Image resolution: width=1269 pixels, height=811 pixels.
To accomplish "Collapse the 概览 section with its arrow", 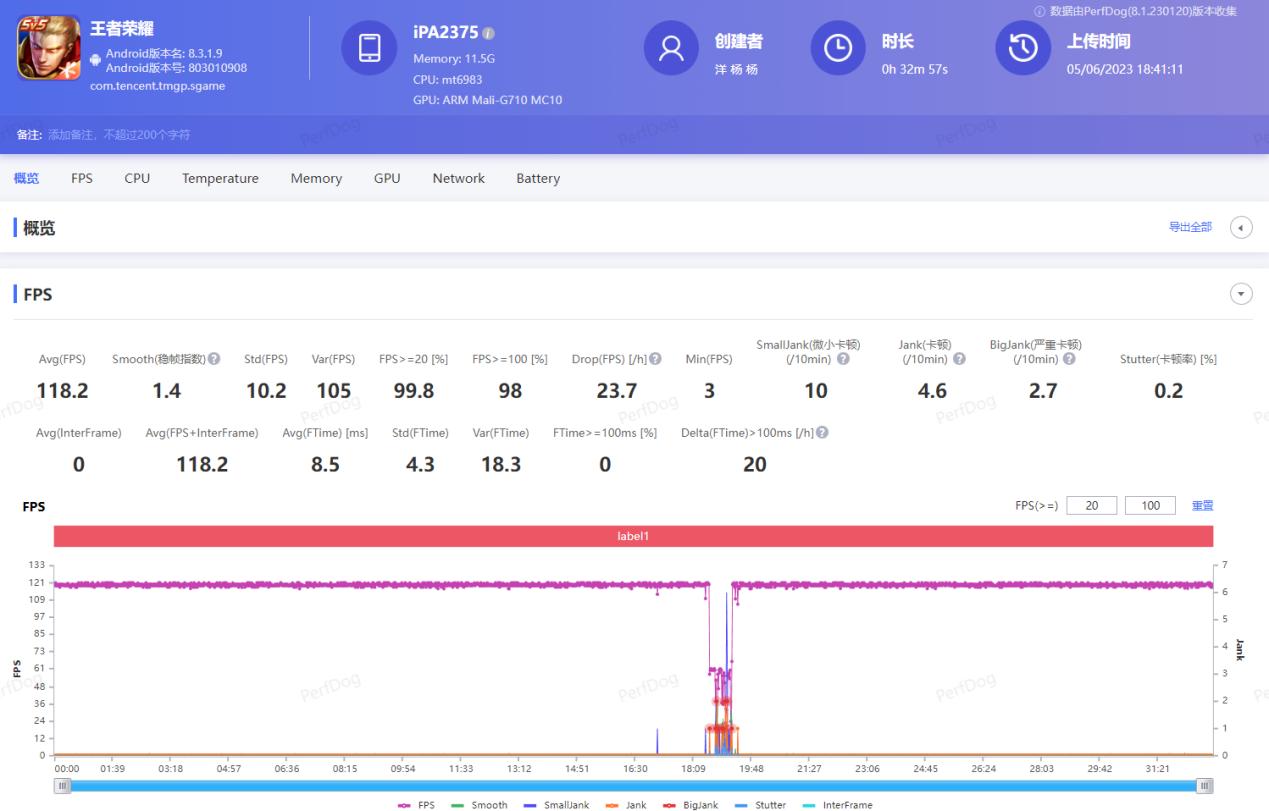I will pos(1240,227).
